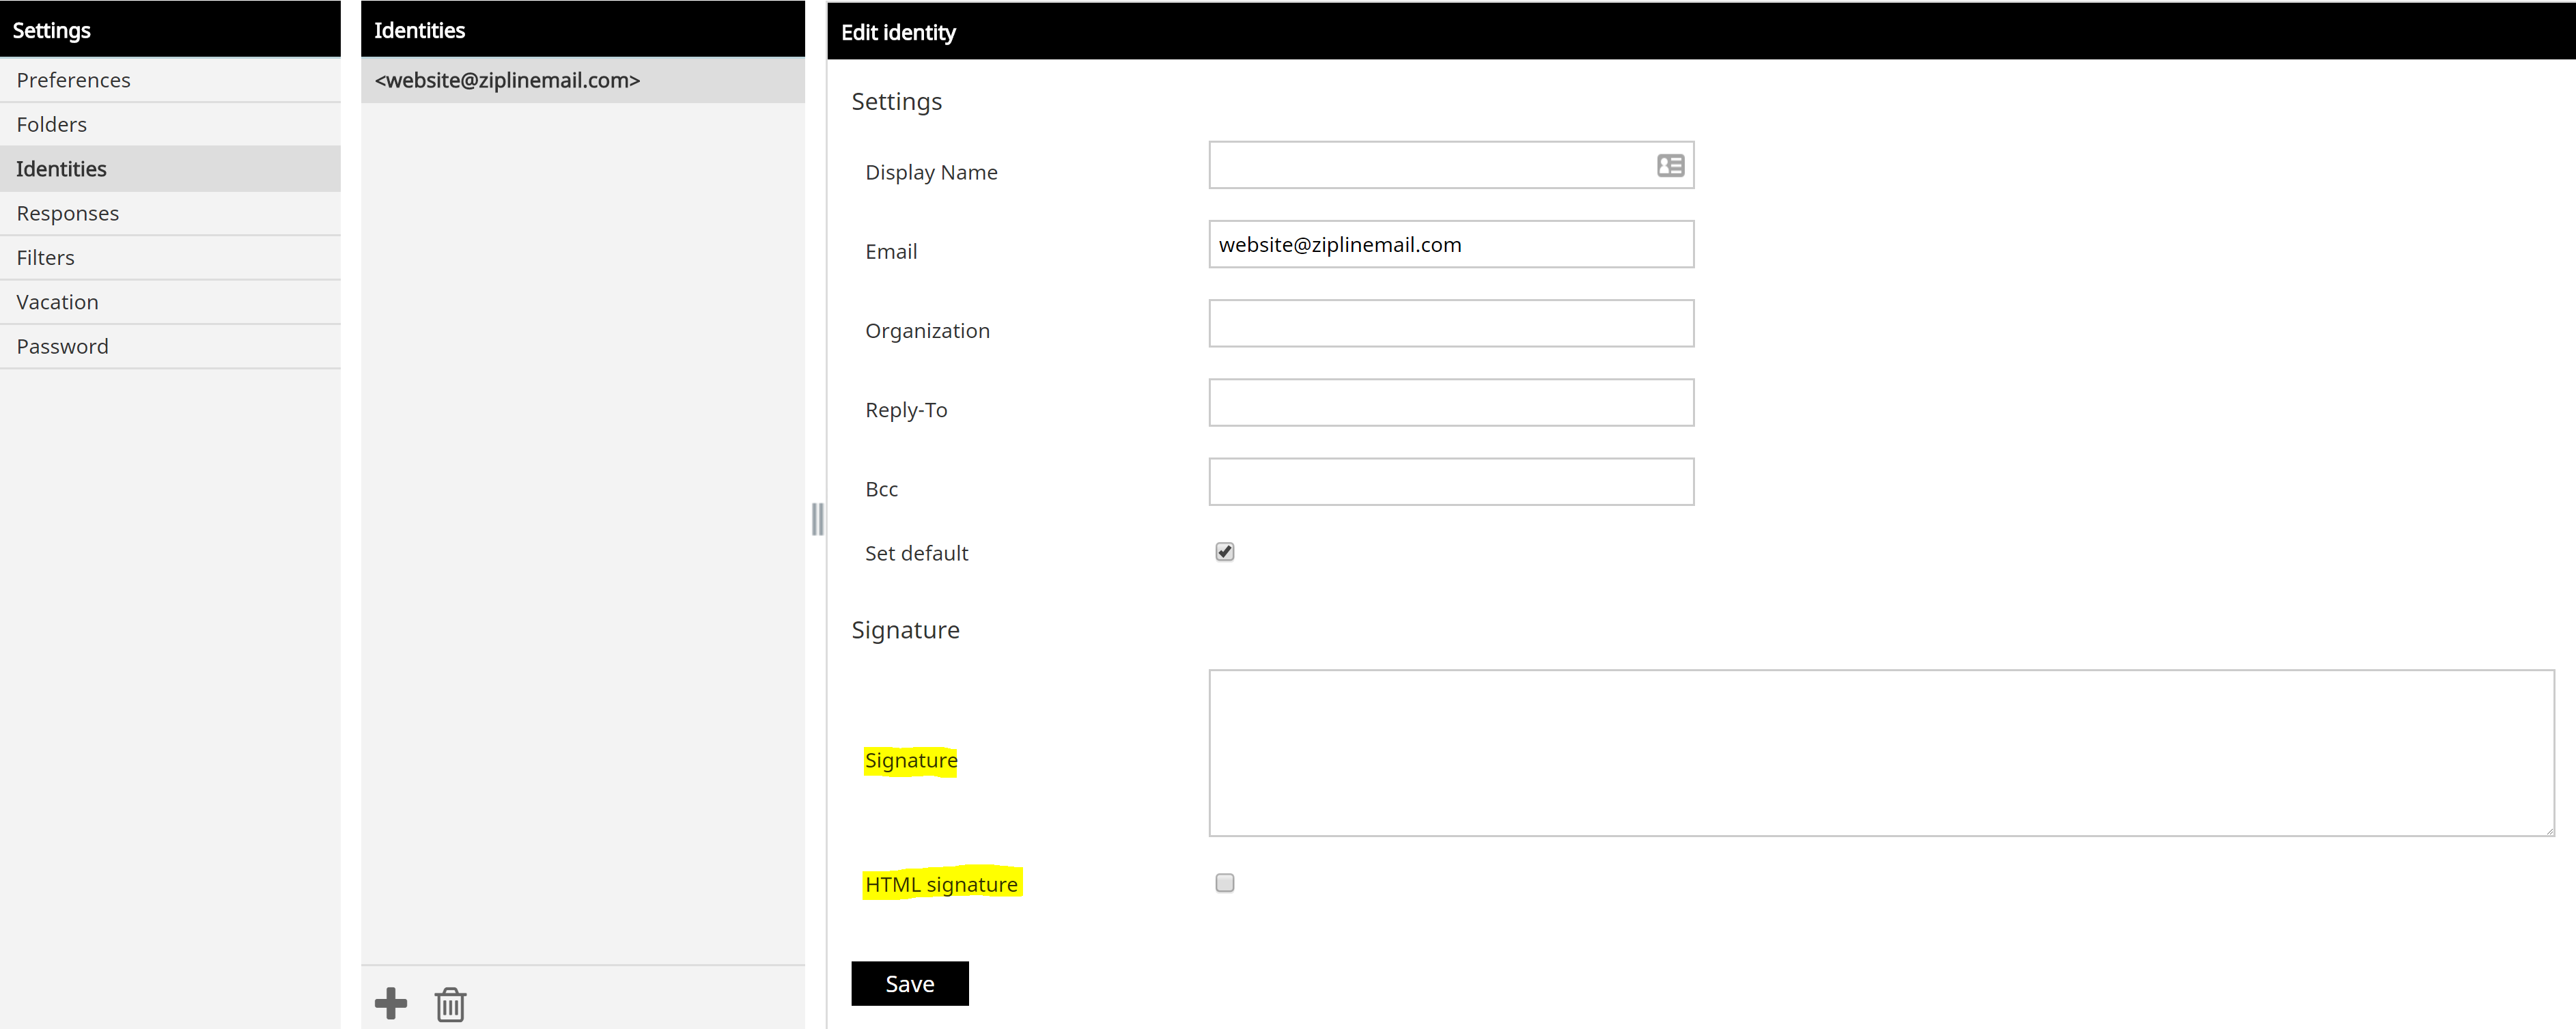Click the Bcc input field
The width and height of the screenshot is (2576, 1029).
pyautogui.click(x=1451, y=482)
